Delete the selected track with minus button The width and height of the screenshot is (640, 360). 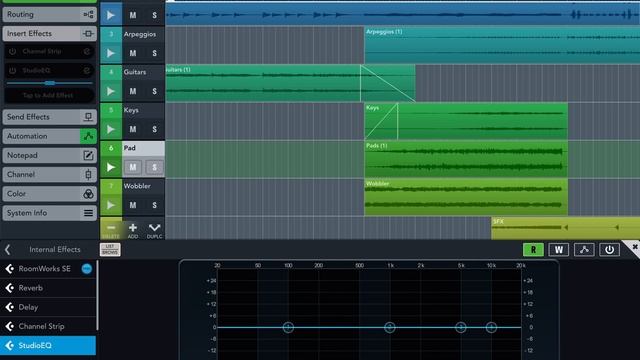tap(111, 230)
